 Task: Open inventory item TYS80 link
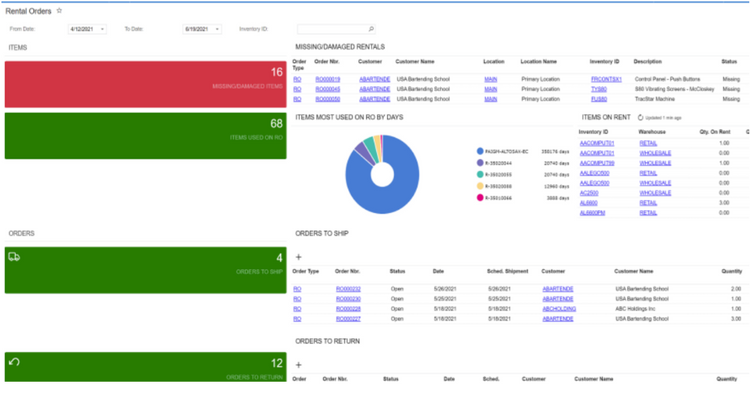pyautogui.click(x=599, y=89)
